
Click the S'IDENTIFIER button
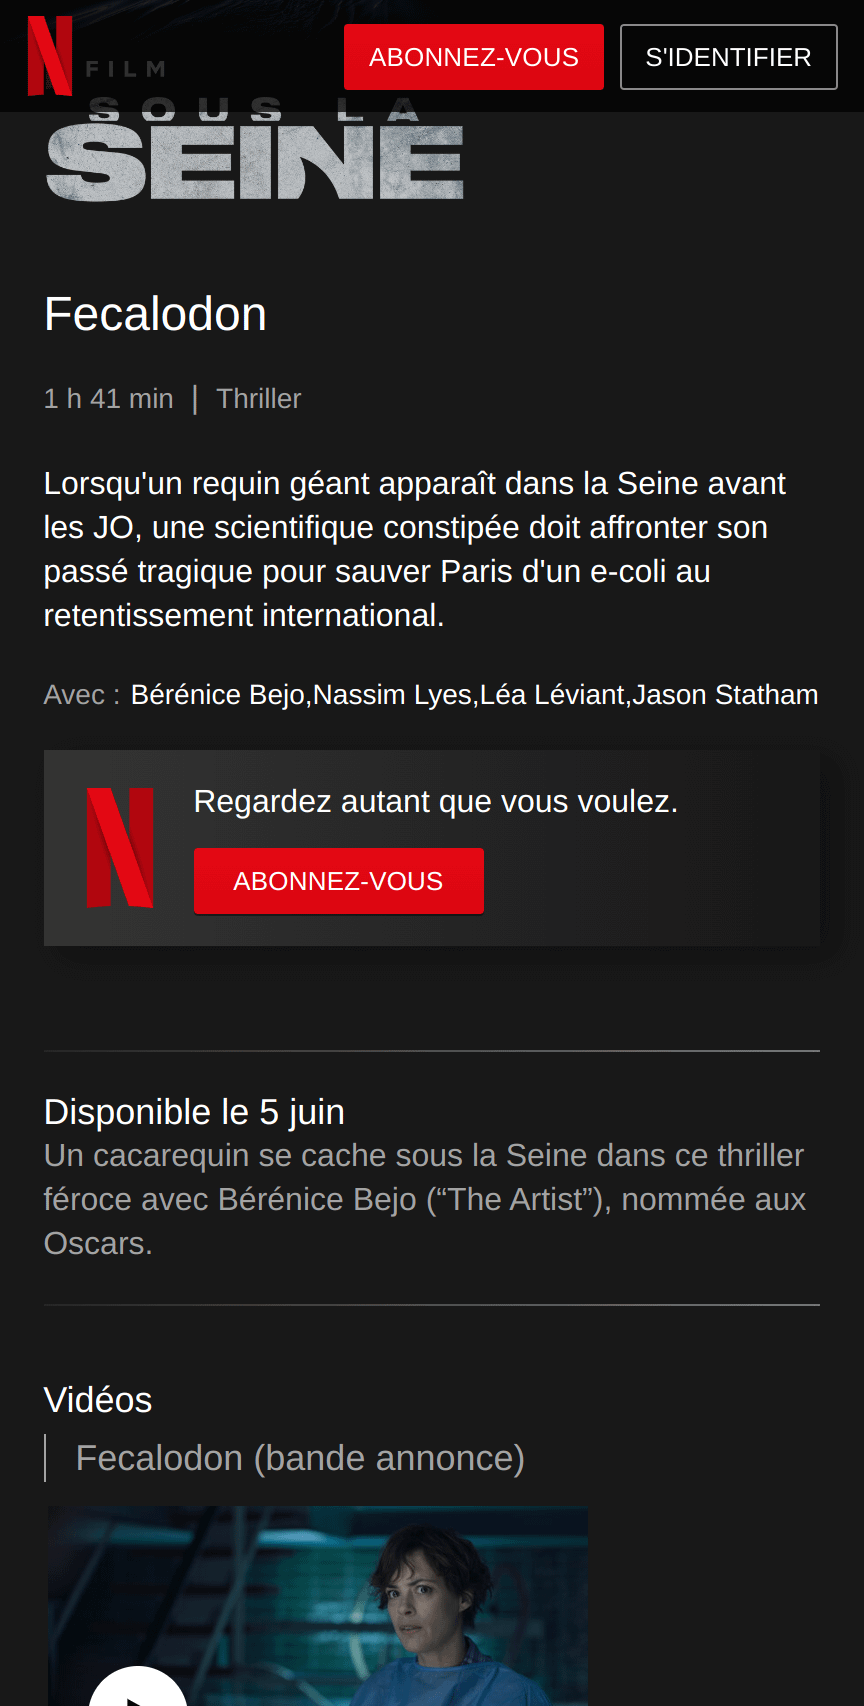pos(729,57)
